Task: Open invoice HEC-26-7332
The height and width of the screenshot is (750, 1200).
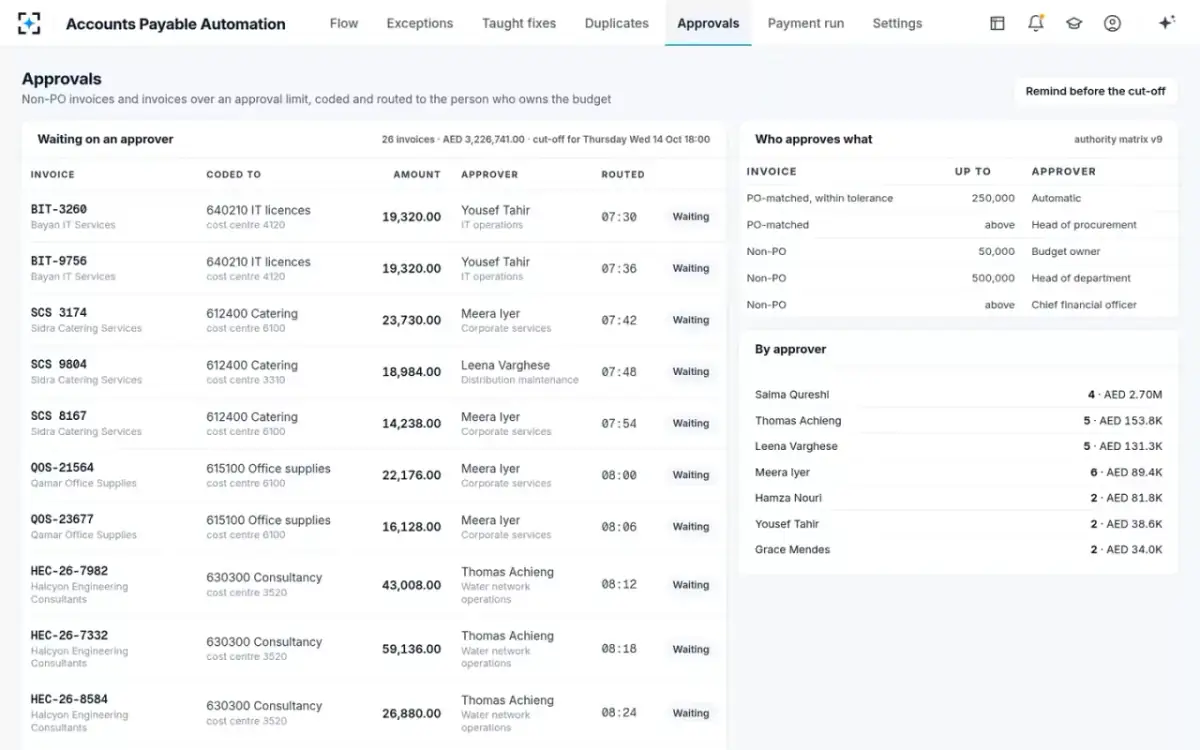Action: pos(70,636)
